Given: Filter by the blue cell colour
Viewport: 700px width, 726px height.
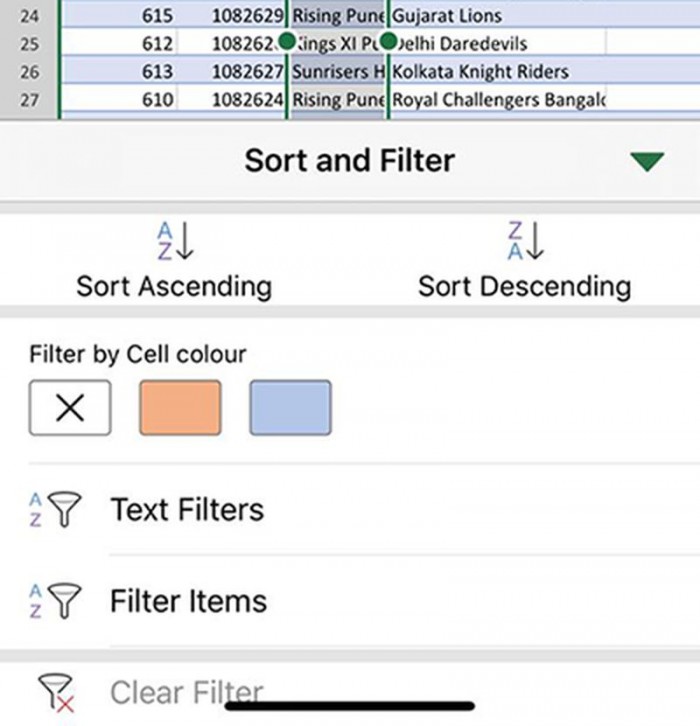Looking at the screenshot, I should 290,407.
